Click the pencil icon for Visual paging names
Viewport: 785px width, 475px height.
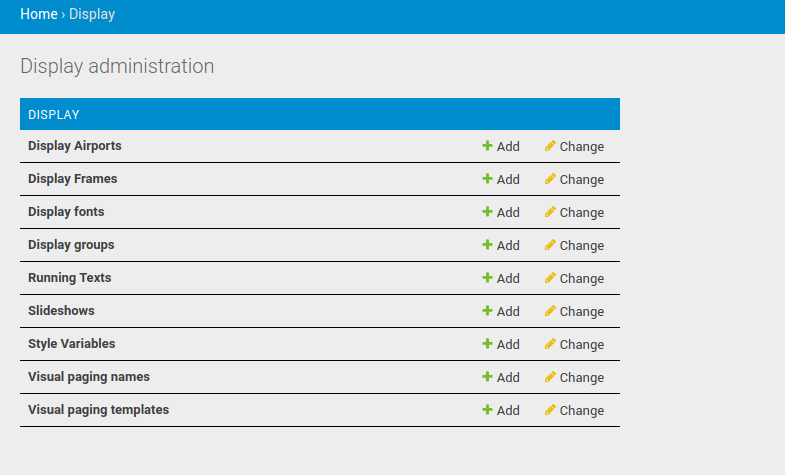click(x=550, y=377)
